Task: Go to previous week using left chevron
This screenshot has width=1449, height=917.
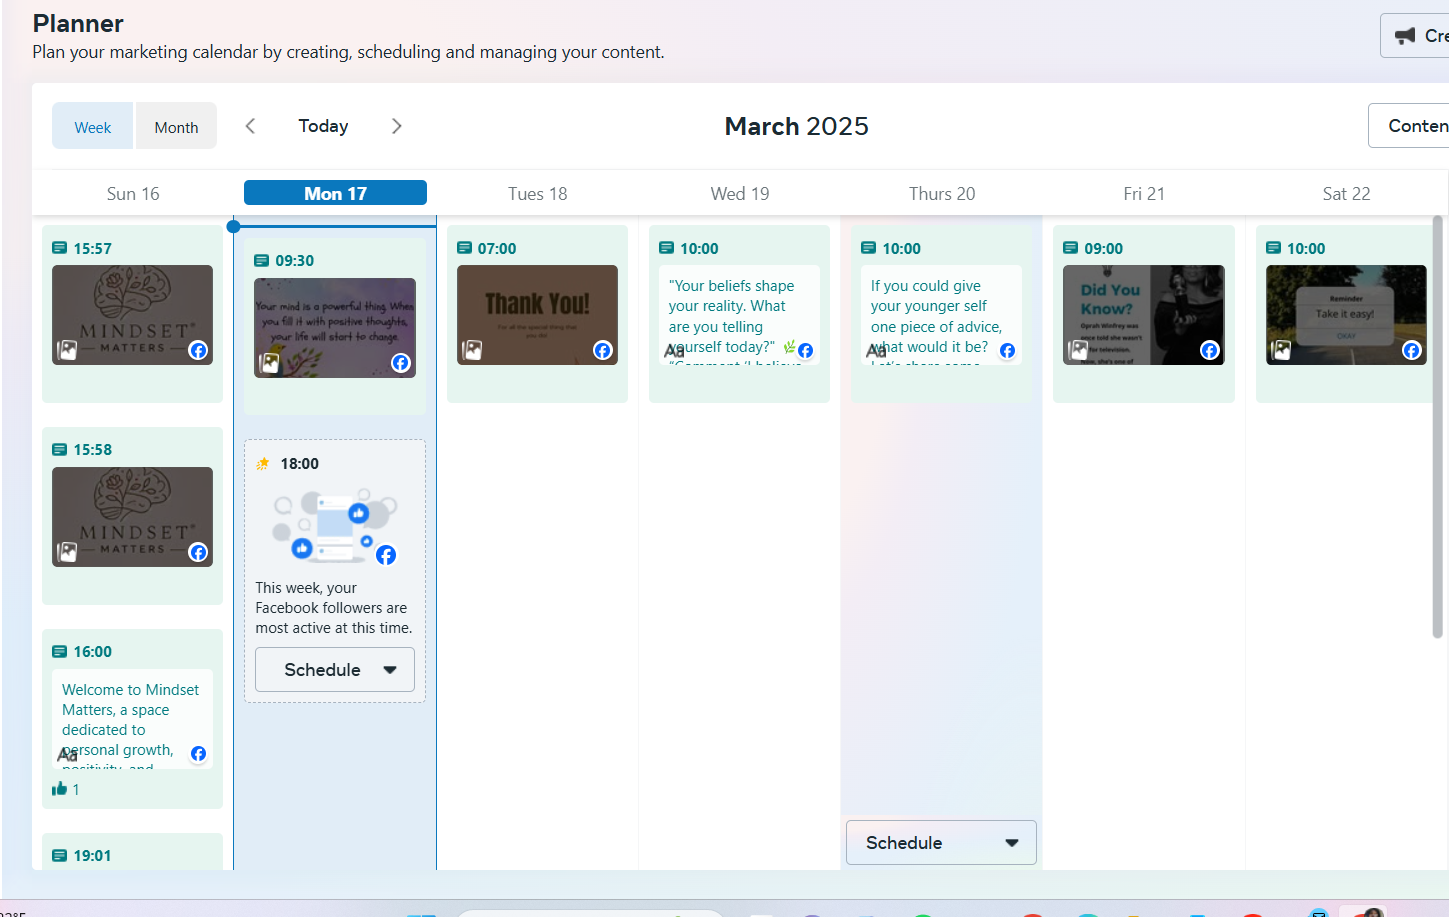Action: (x=250, y=126)
